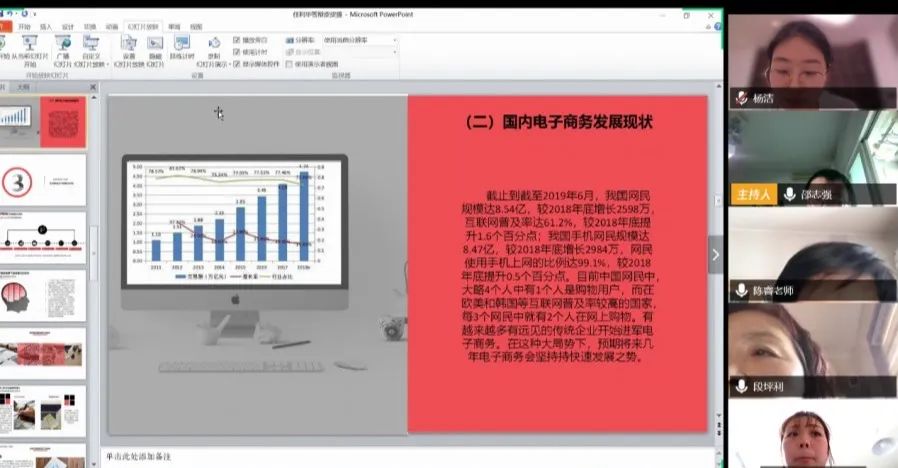Toggle the Use Timings checkbox
The width and height of the screenshot is (898, 468).
tap(237, 52)
